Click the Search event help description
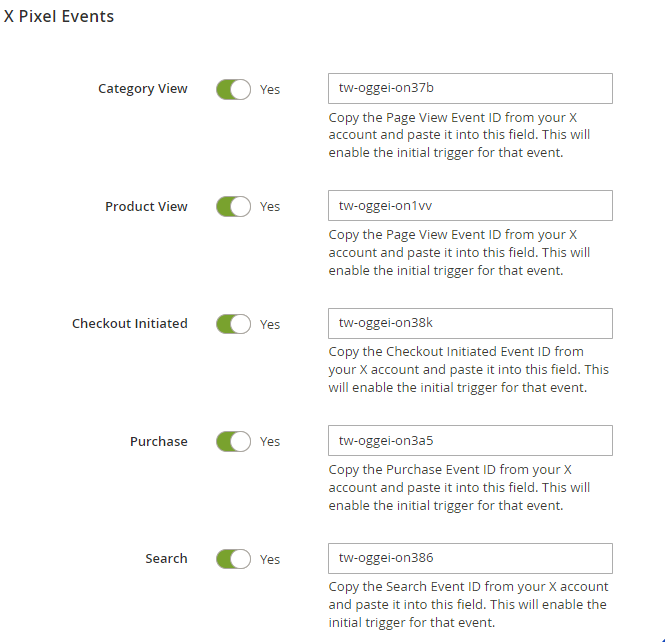The image size is (665, 642). pyautogui.click(x=468, y=604)
